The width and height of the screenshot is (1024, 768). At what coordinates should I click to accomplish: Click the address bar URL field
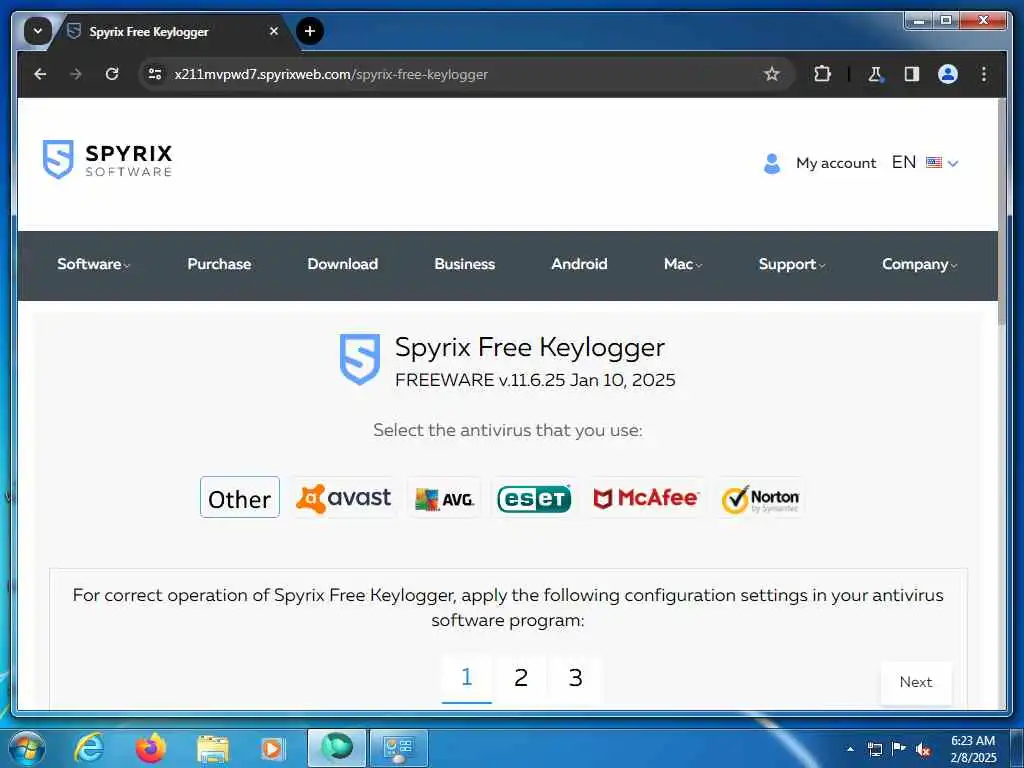coord(457,74)
